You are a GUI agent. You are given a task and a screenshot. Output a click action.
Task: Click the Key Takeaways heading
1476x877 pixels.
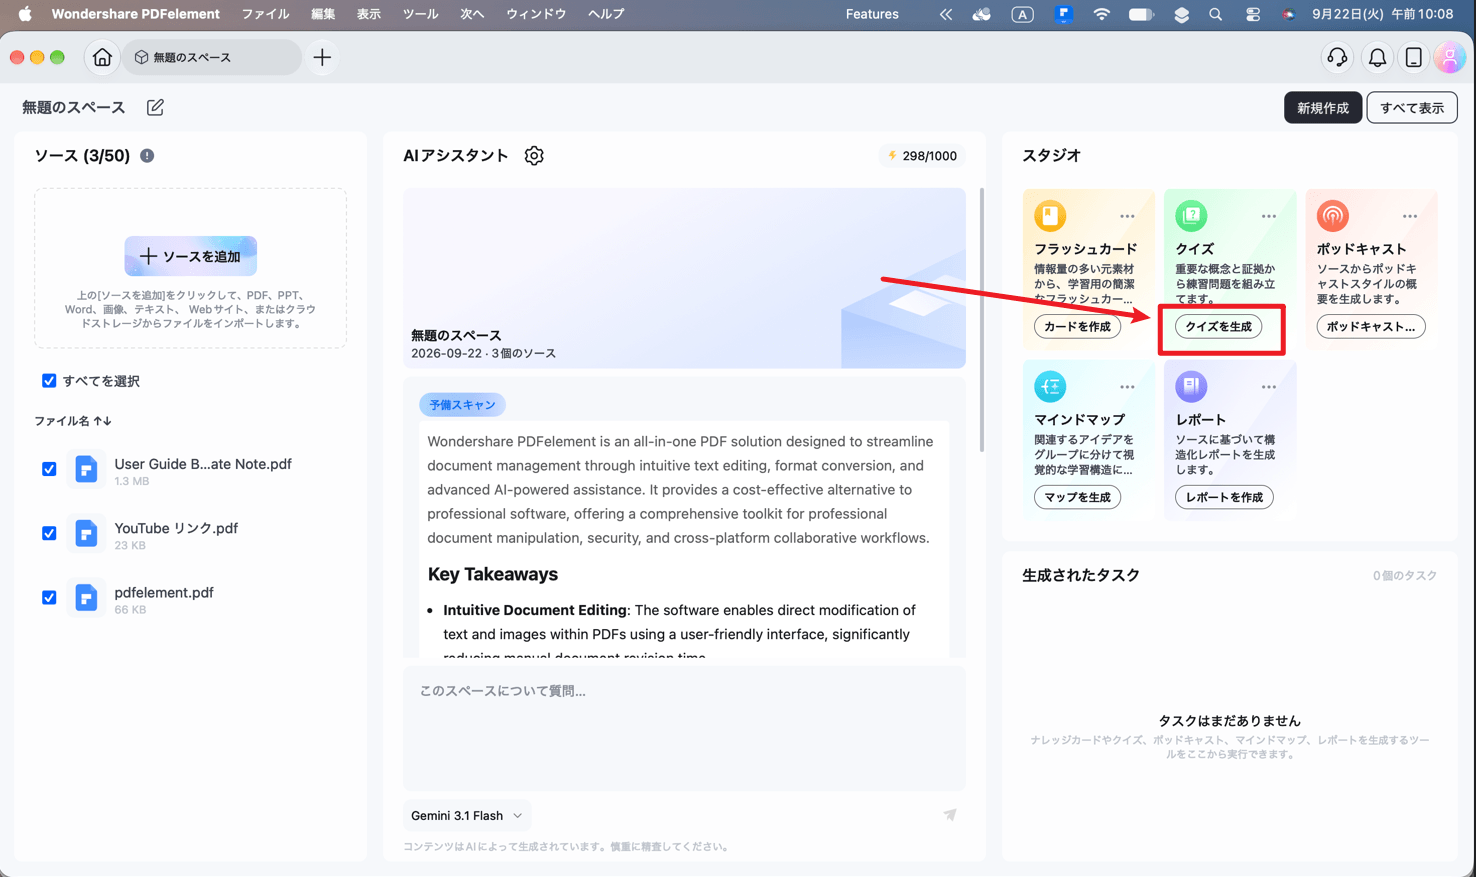click(x=493, y=574)
